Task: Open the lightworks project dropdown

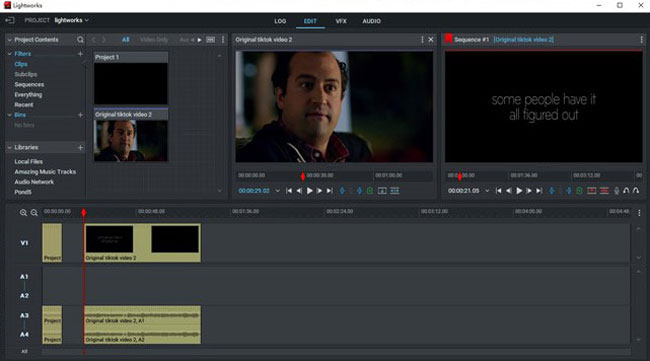Action: click(72, 20)
